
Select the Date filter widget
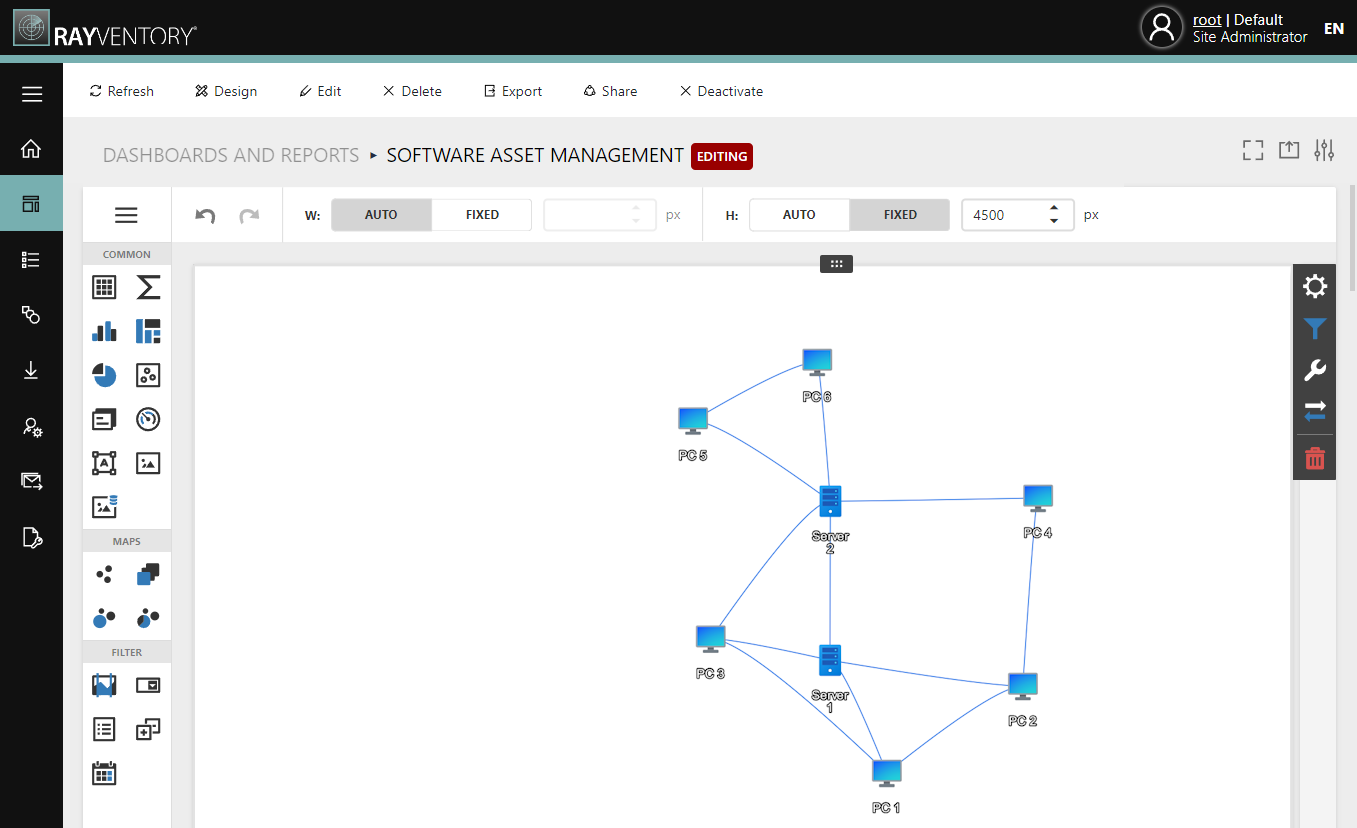tap(104, 772)
